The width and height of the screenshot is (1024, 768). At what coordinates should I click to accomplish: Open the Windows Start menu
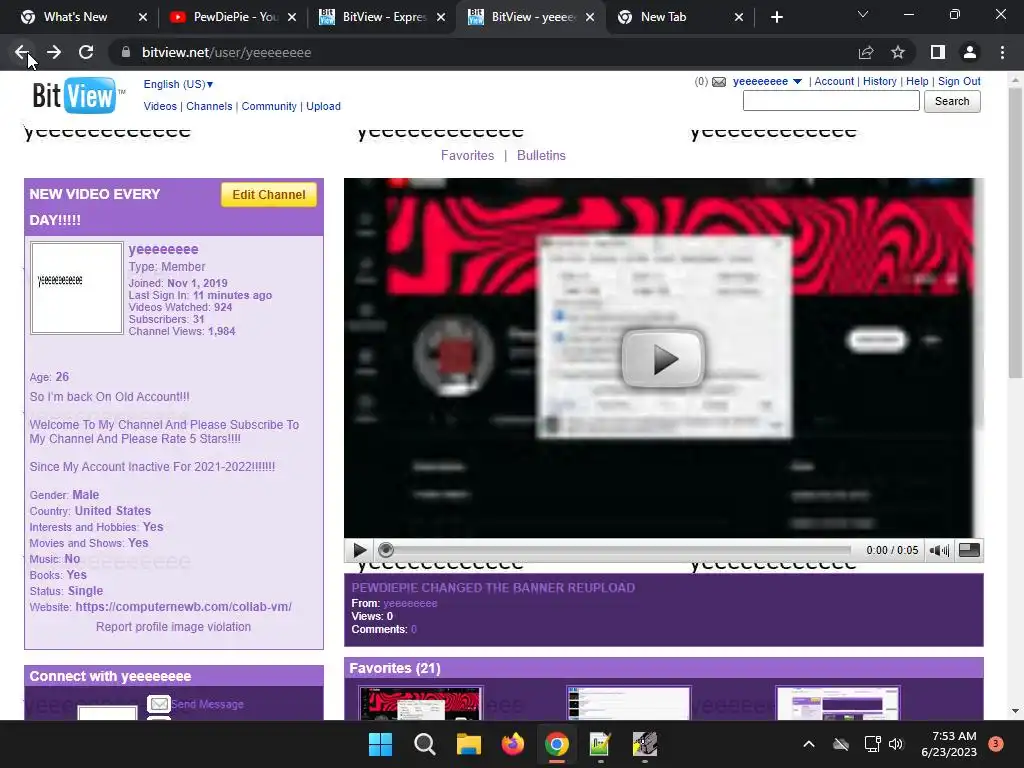click(x=380, y=744)
